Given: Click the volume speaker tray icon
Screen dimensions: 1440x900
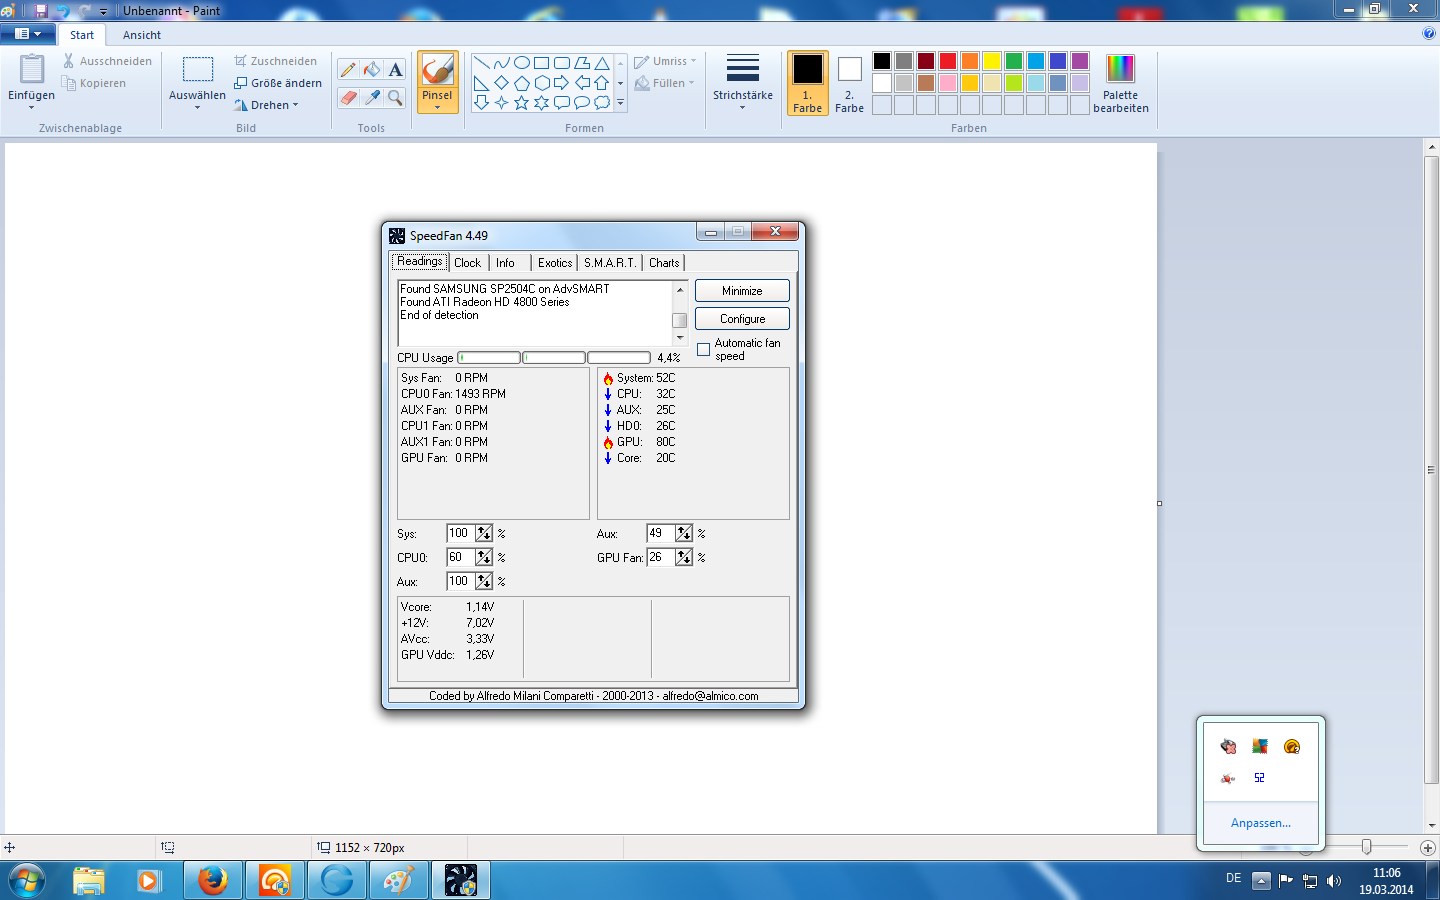Looking at the screenshot, I should (1334, 881).
